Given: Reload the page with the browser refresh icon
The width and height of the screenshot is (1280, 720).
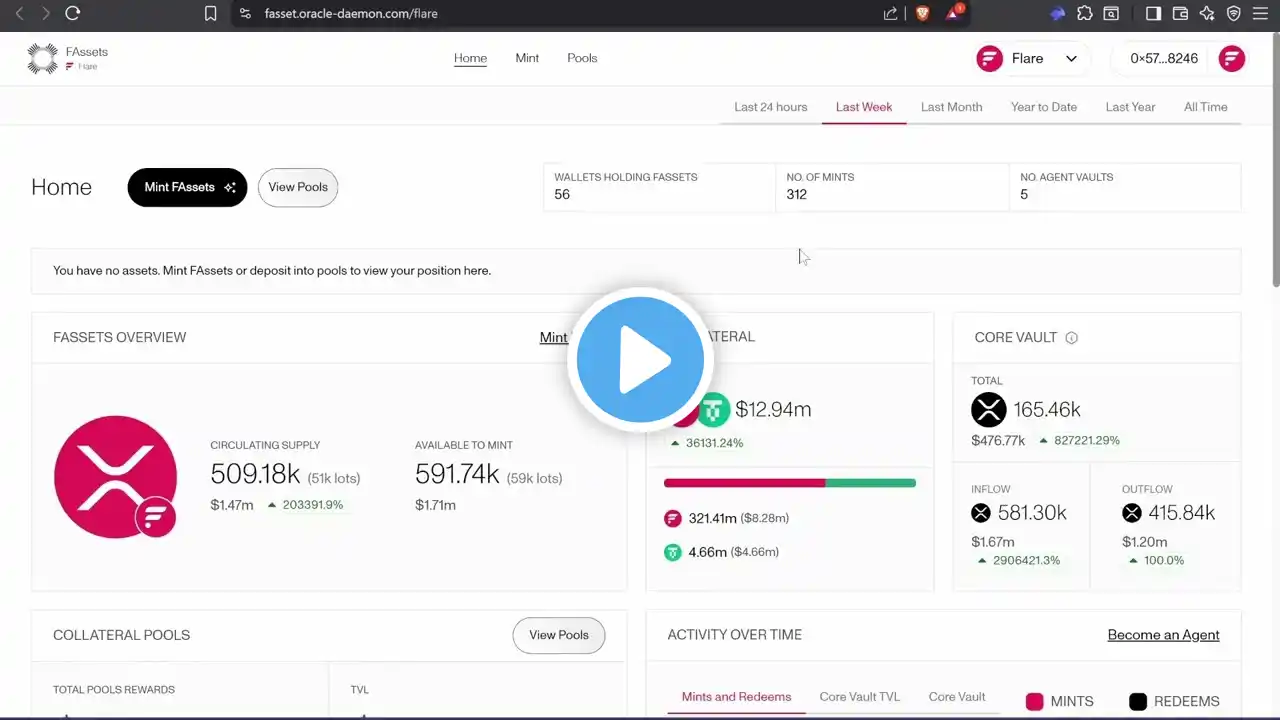Looking at the screenshot, I should point(72,13).
